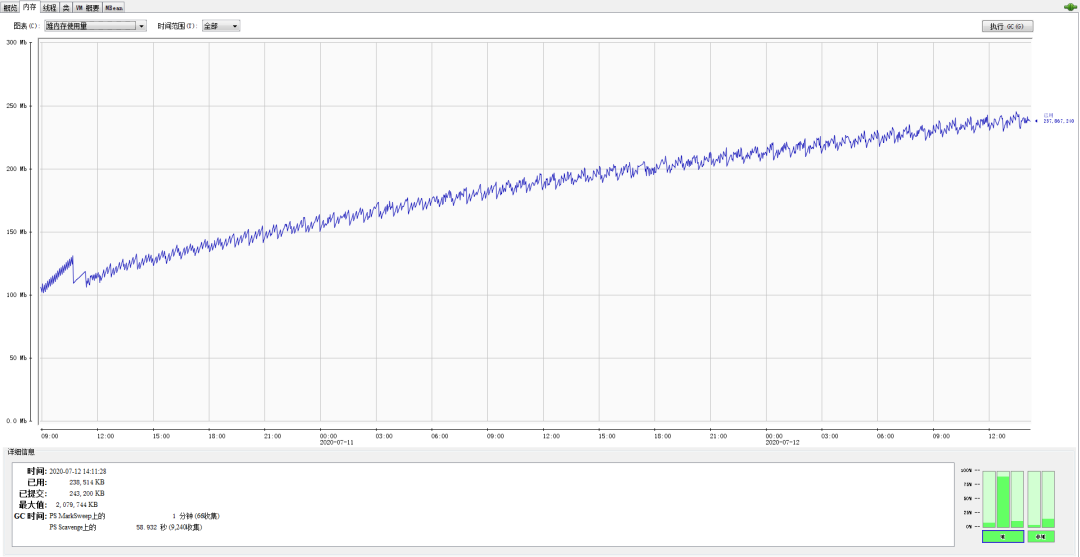This screenshot has width=1080, height=557.
Task: Select the first heap memory pool bar
Action: [x=988, y=500]
